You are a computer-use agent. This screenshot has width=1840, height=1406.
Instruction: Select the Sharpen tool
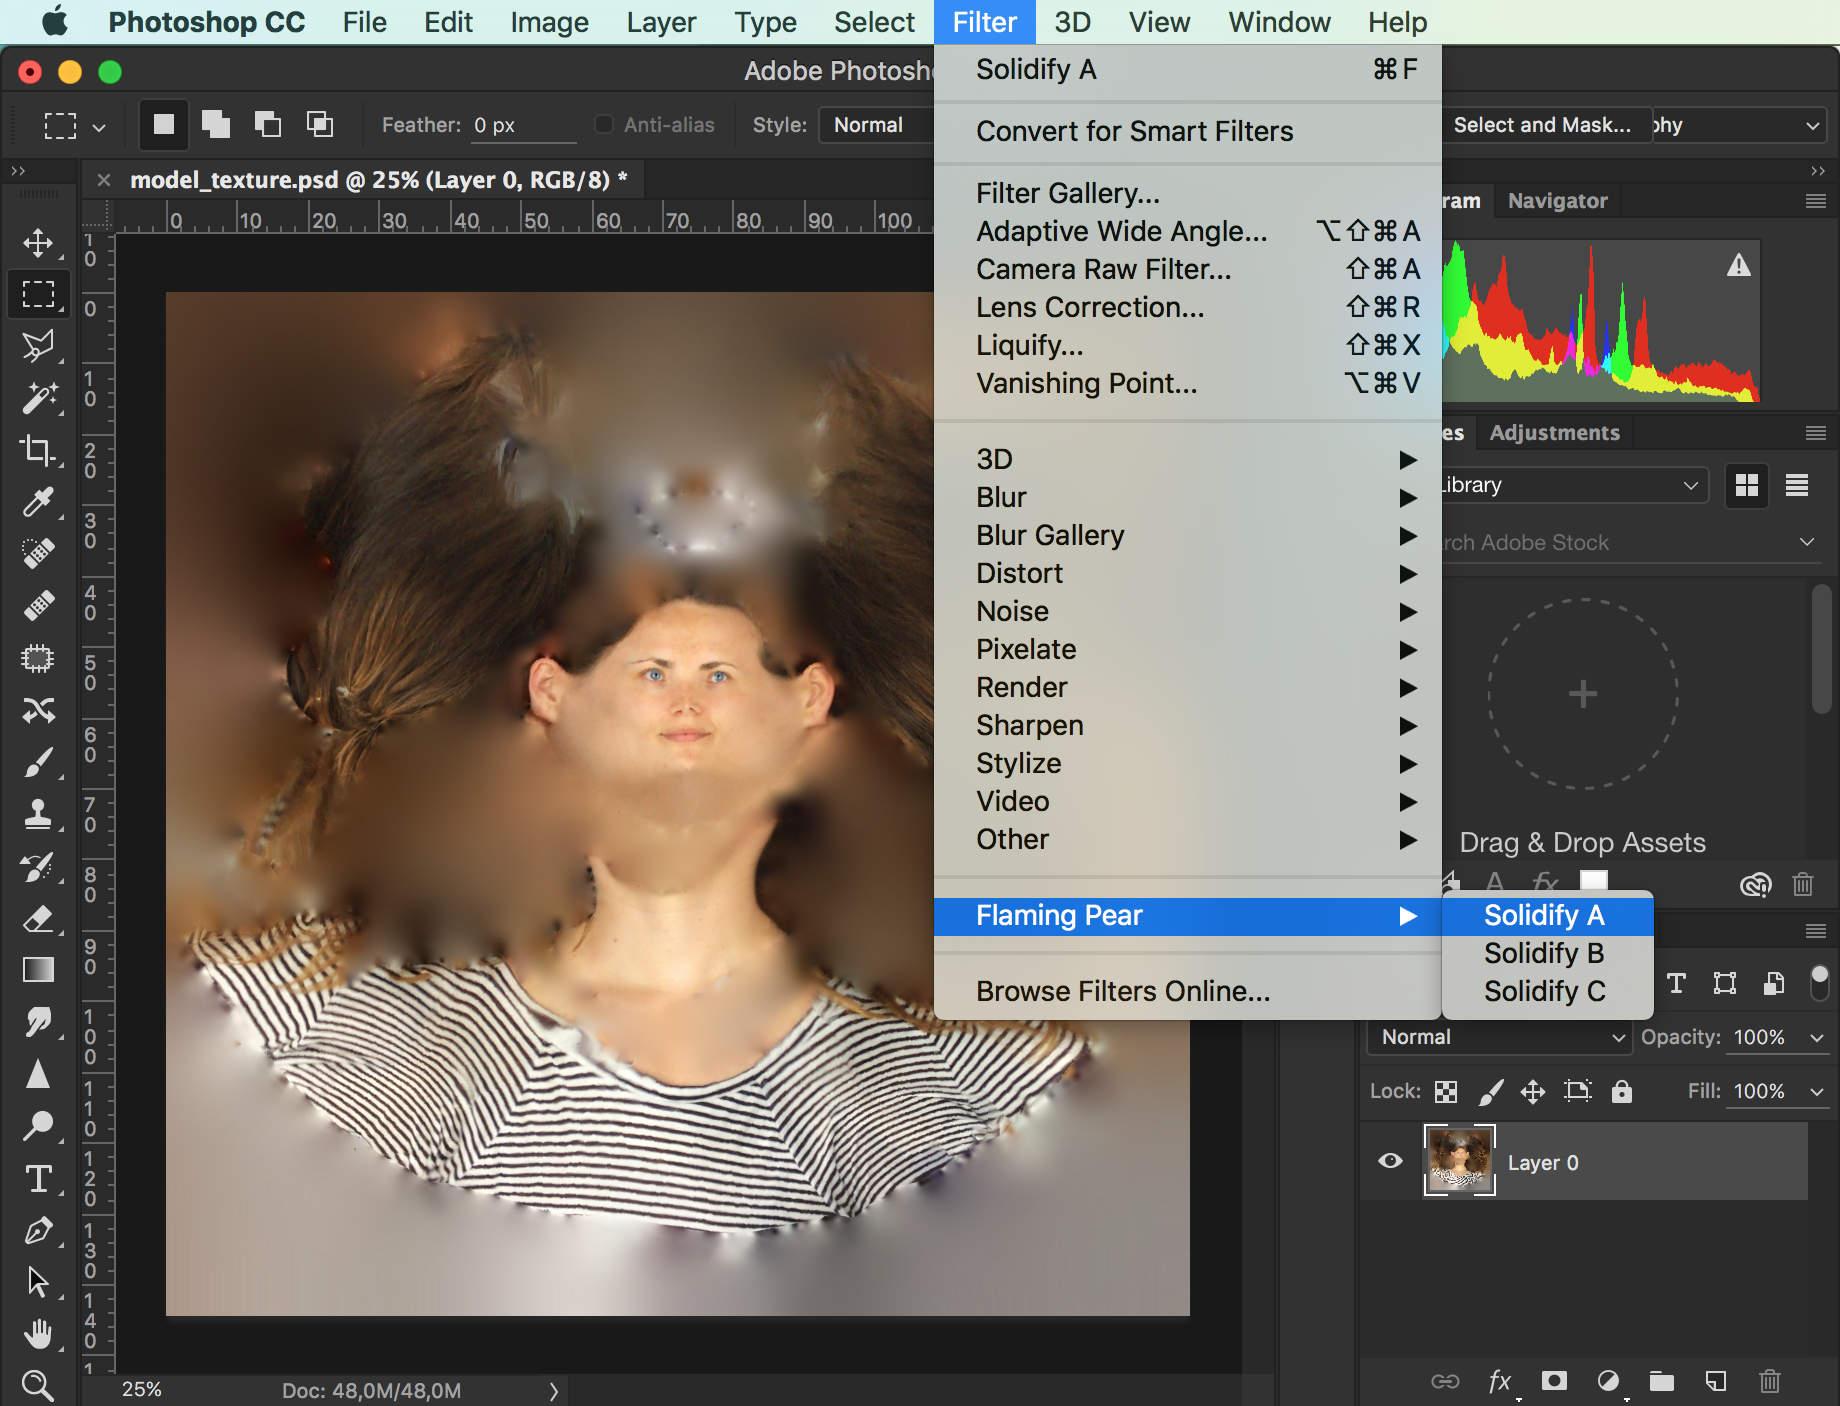click(38, 1074)
